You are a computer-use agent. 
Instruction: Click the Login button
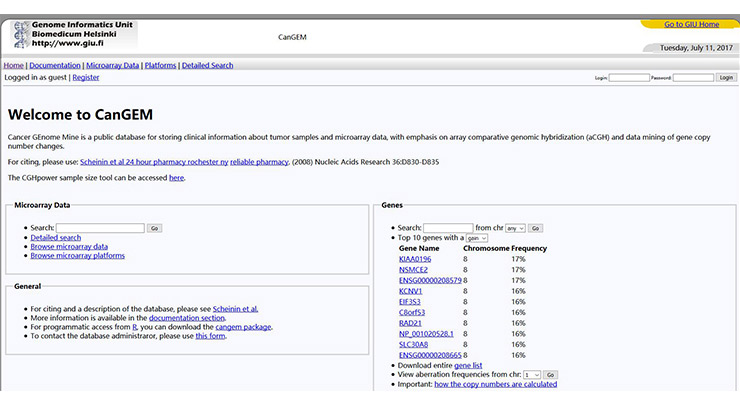(726, 77)
